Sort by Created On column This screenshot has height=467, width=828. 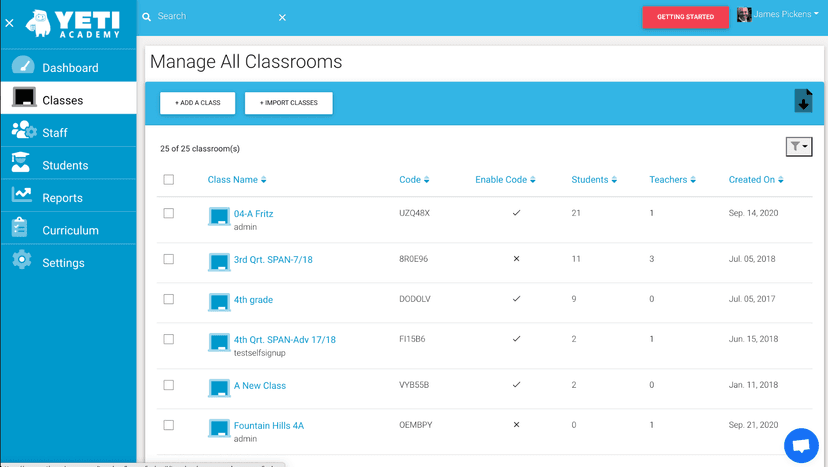756,180
